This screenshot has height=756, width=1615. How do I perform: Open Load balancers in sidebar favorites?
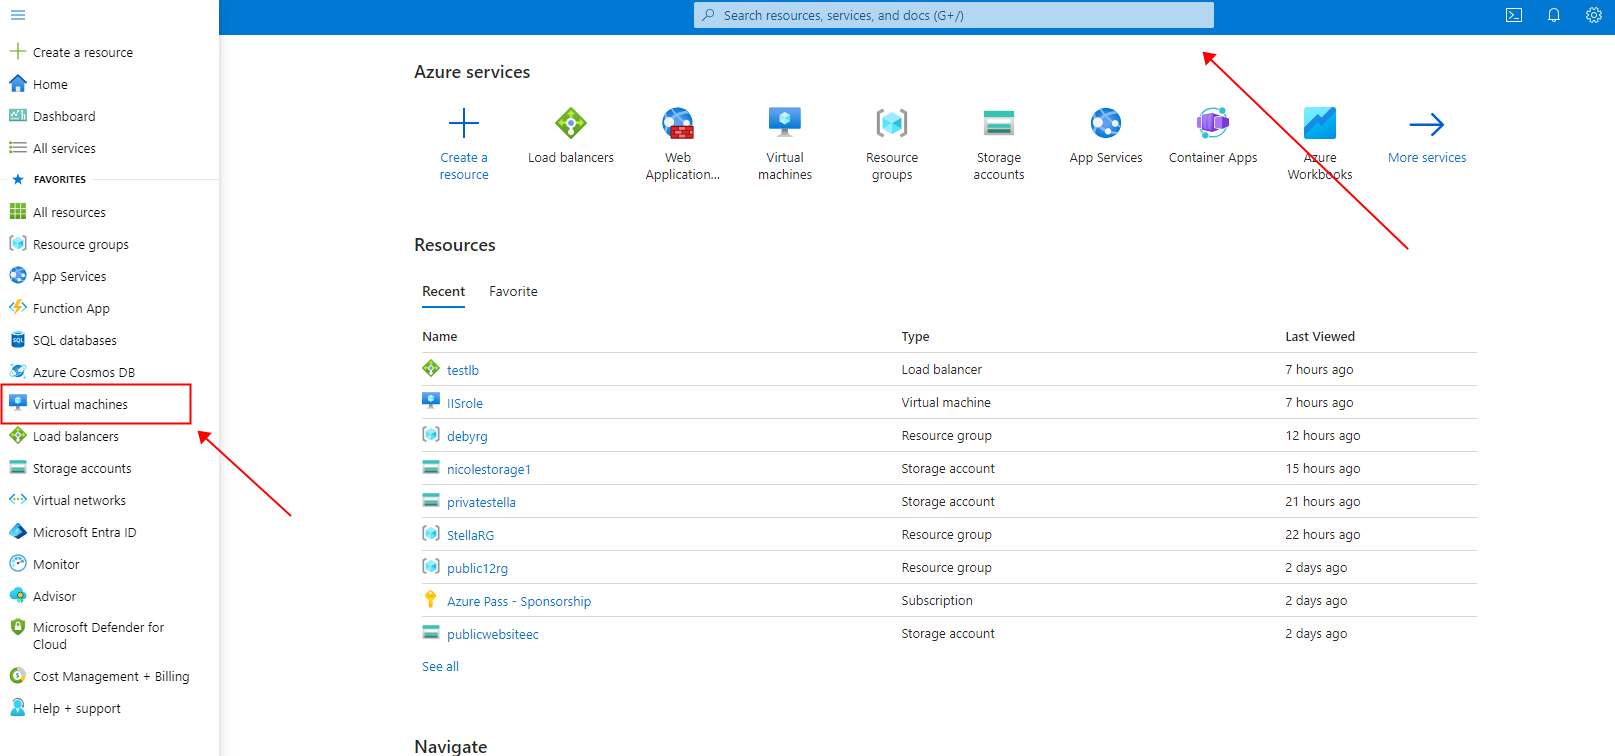76,436
